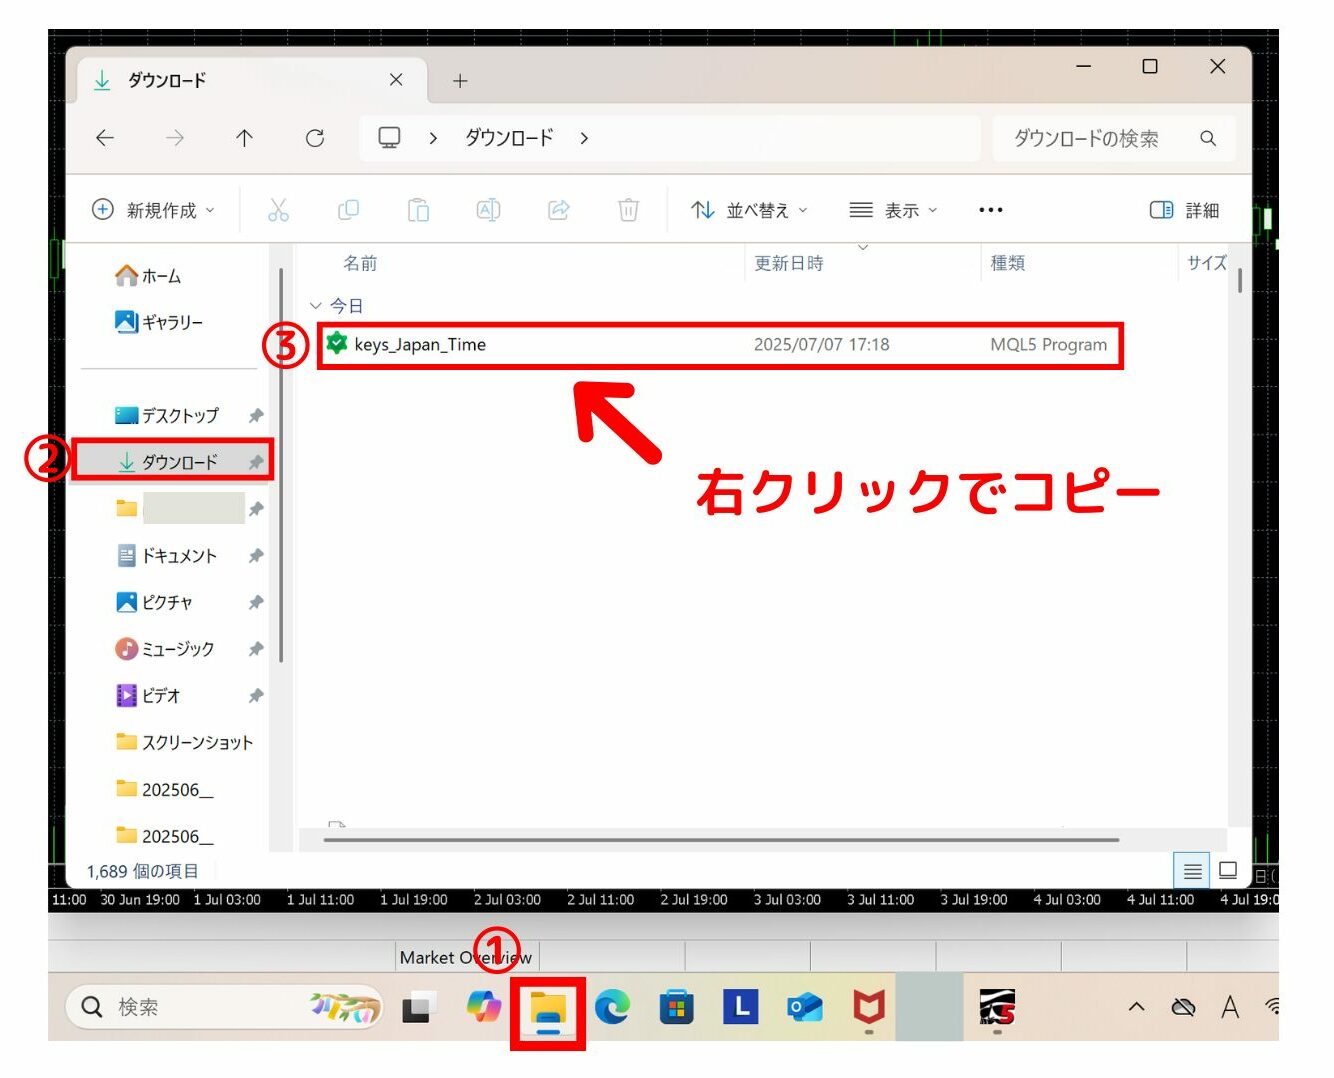1334x1078 pixels.
Task: Switch to large thumbnail view mode
Action: point(1227,870)
